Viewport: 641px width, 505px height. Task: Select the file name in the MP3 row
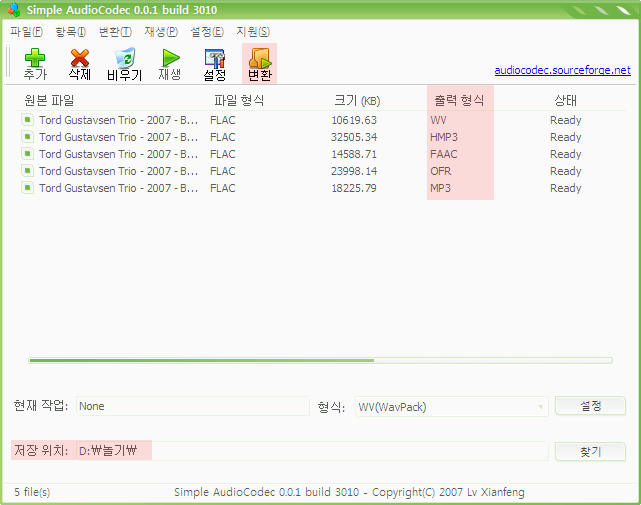coord(119,188)
